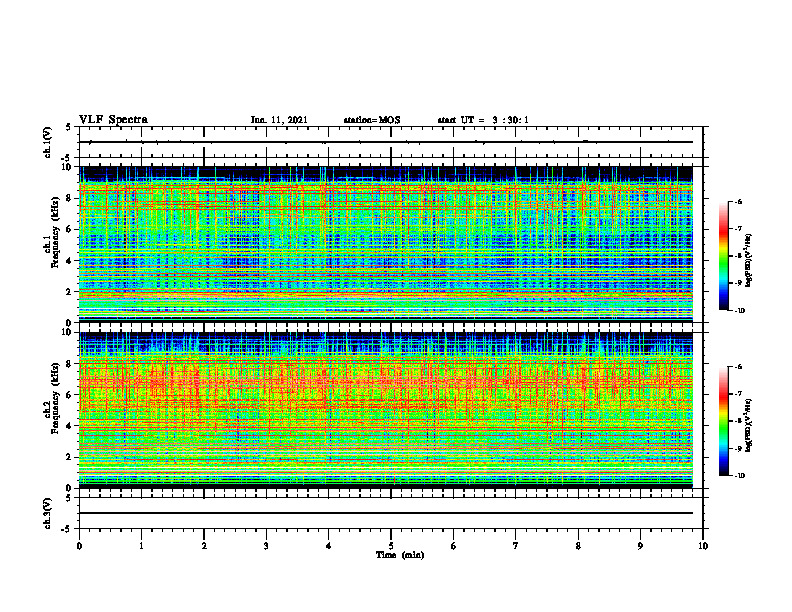
Task: Click the '10' tick on the time axis
Action: [703, 546]
